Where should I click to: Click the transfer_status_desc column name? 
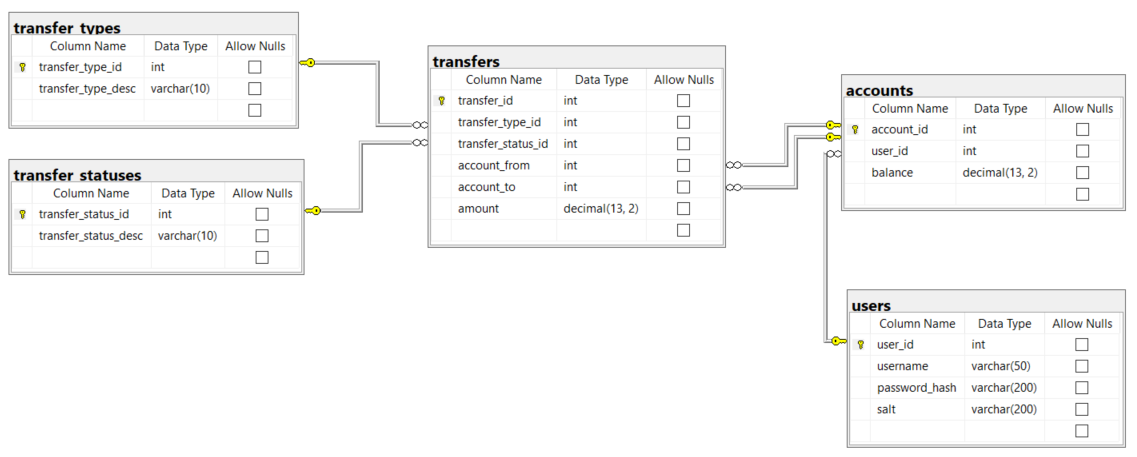click(x=91, y=236)
